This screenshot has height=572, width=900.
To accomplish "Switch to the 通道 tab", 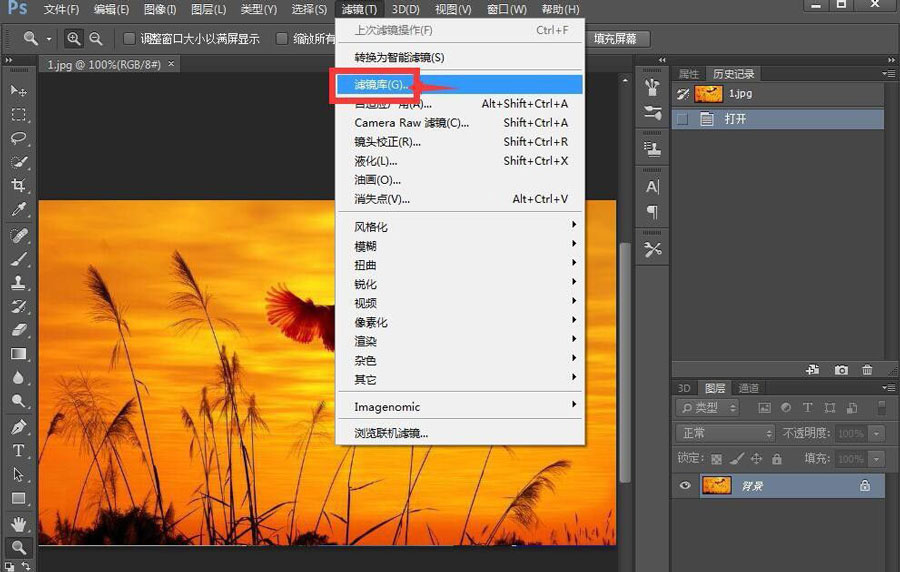I will pos(748,388).
